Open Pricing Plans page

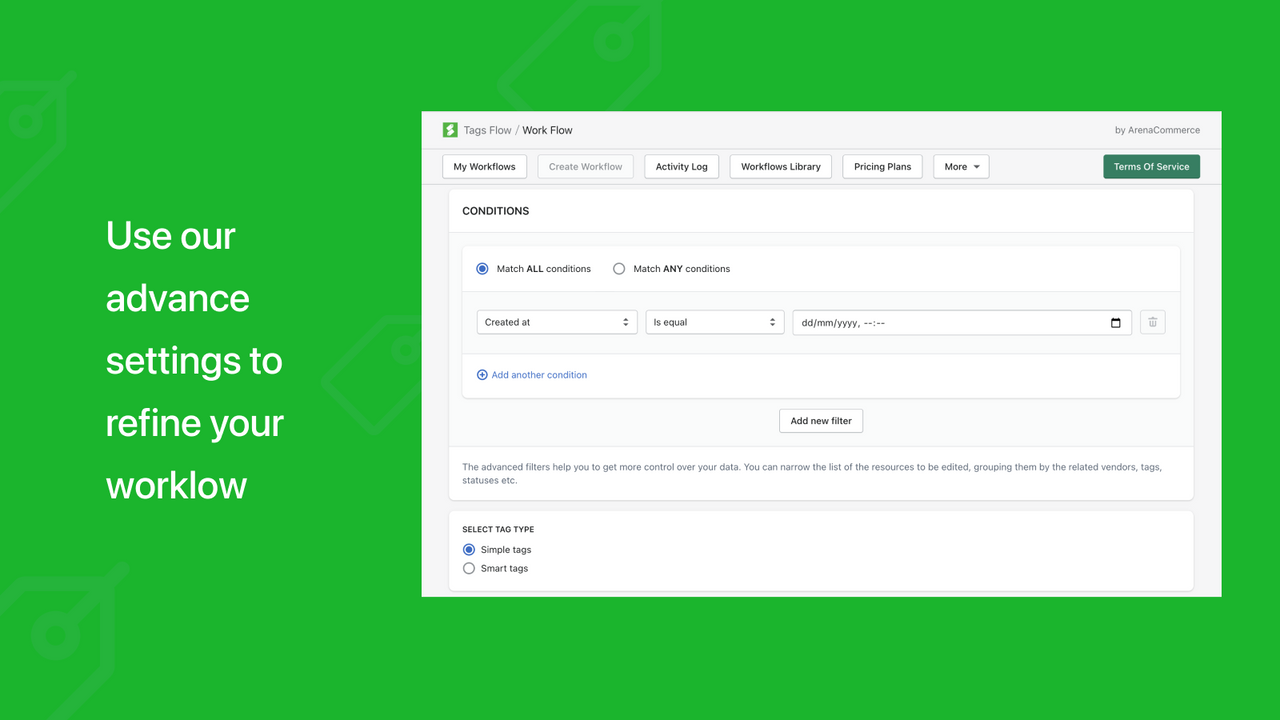tap(883, 167)
